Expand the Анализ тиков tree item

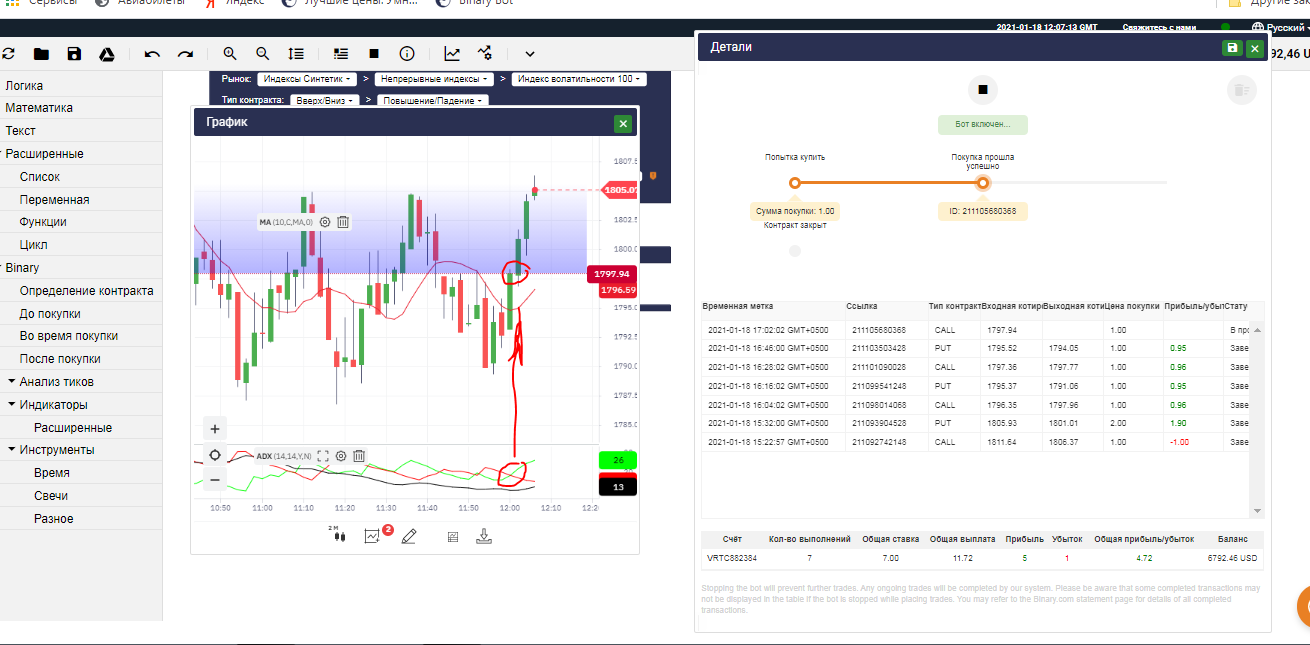pyautogui.click(x=81, y=382)
